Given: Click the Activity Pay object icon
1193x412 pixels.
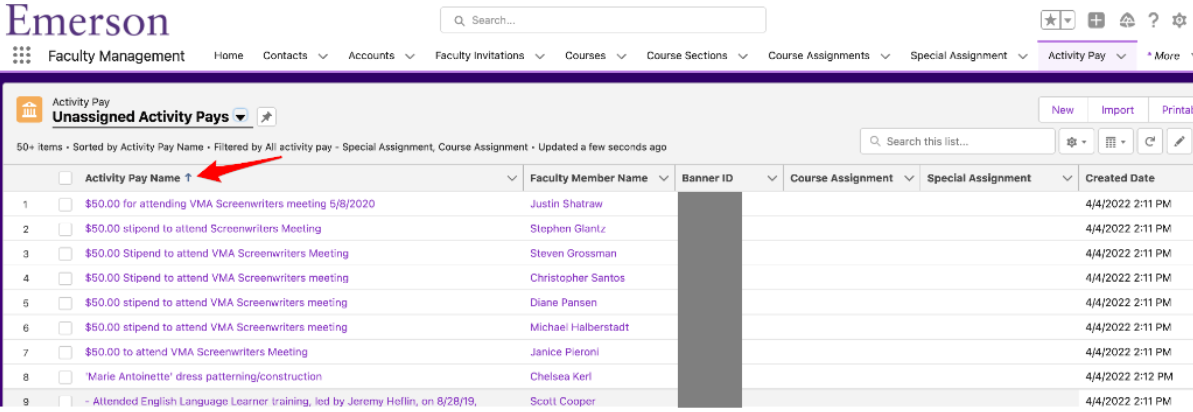Looking at the screenshot, I should (29, 110).
